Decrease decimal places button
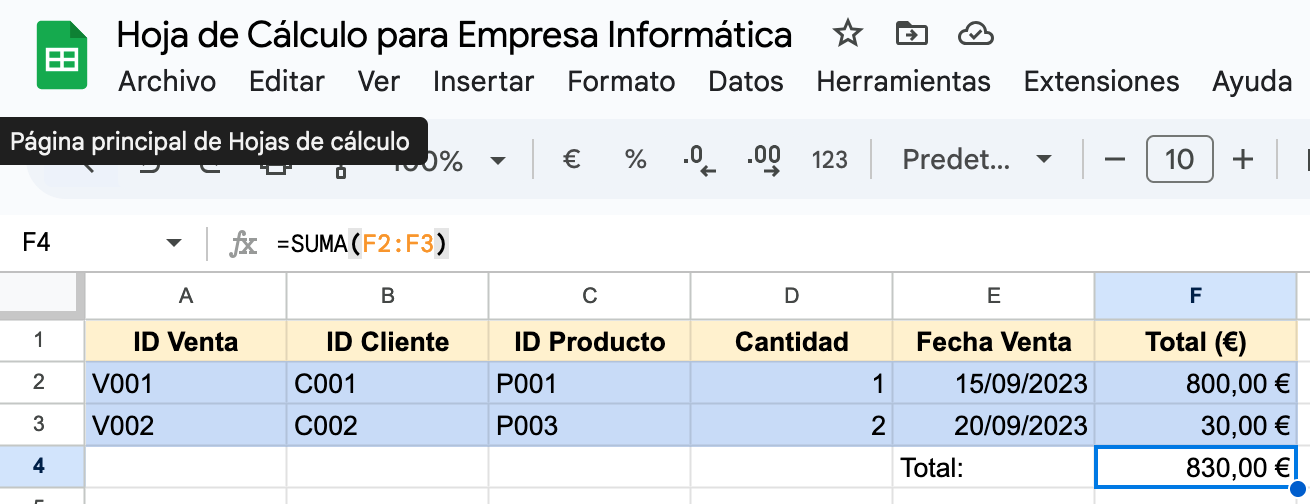Screen dimensions: 1310x504 [699, 159]
